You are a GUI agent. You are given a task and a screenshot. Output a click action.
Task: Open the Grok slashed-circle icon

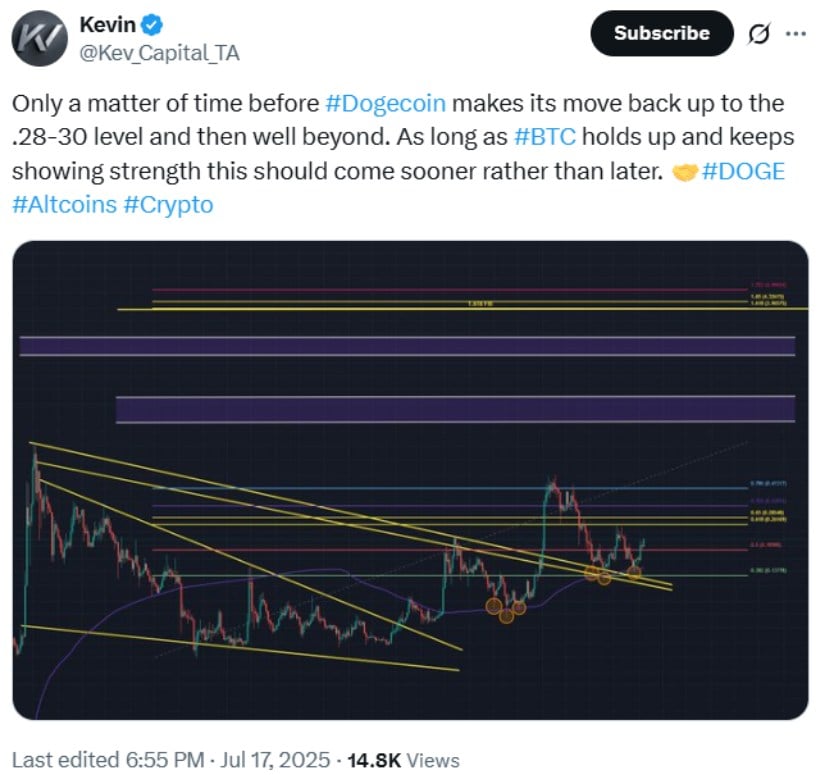click(x=758, y=34)
